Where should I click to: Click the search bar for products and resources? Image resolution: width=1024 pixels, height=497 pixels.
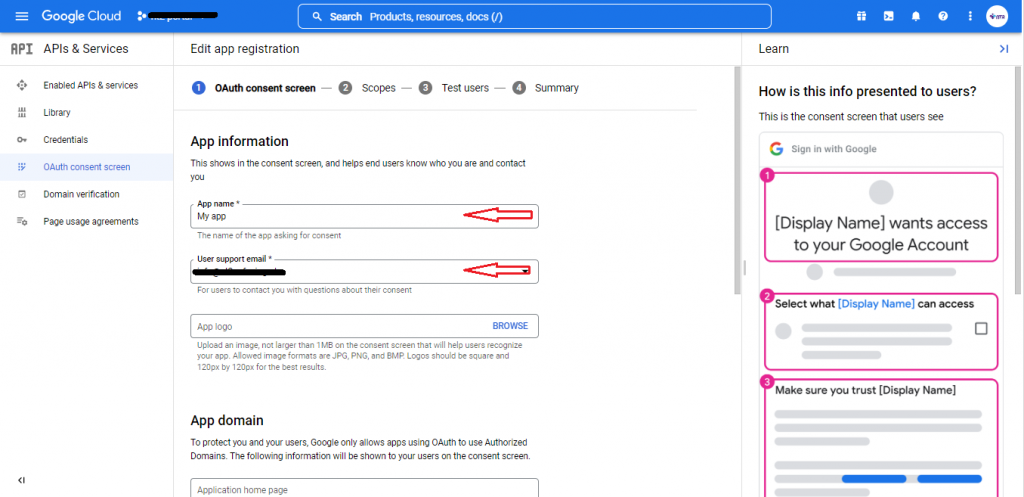(x=534, y=16)
